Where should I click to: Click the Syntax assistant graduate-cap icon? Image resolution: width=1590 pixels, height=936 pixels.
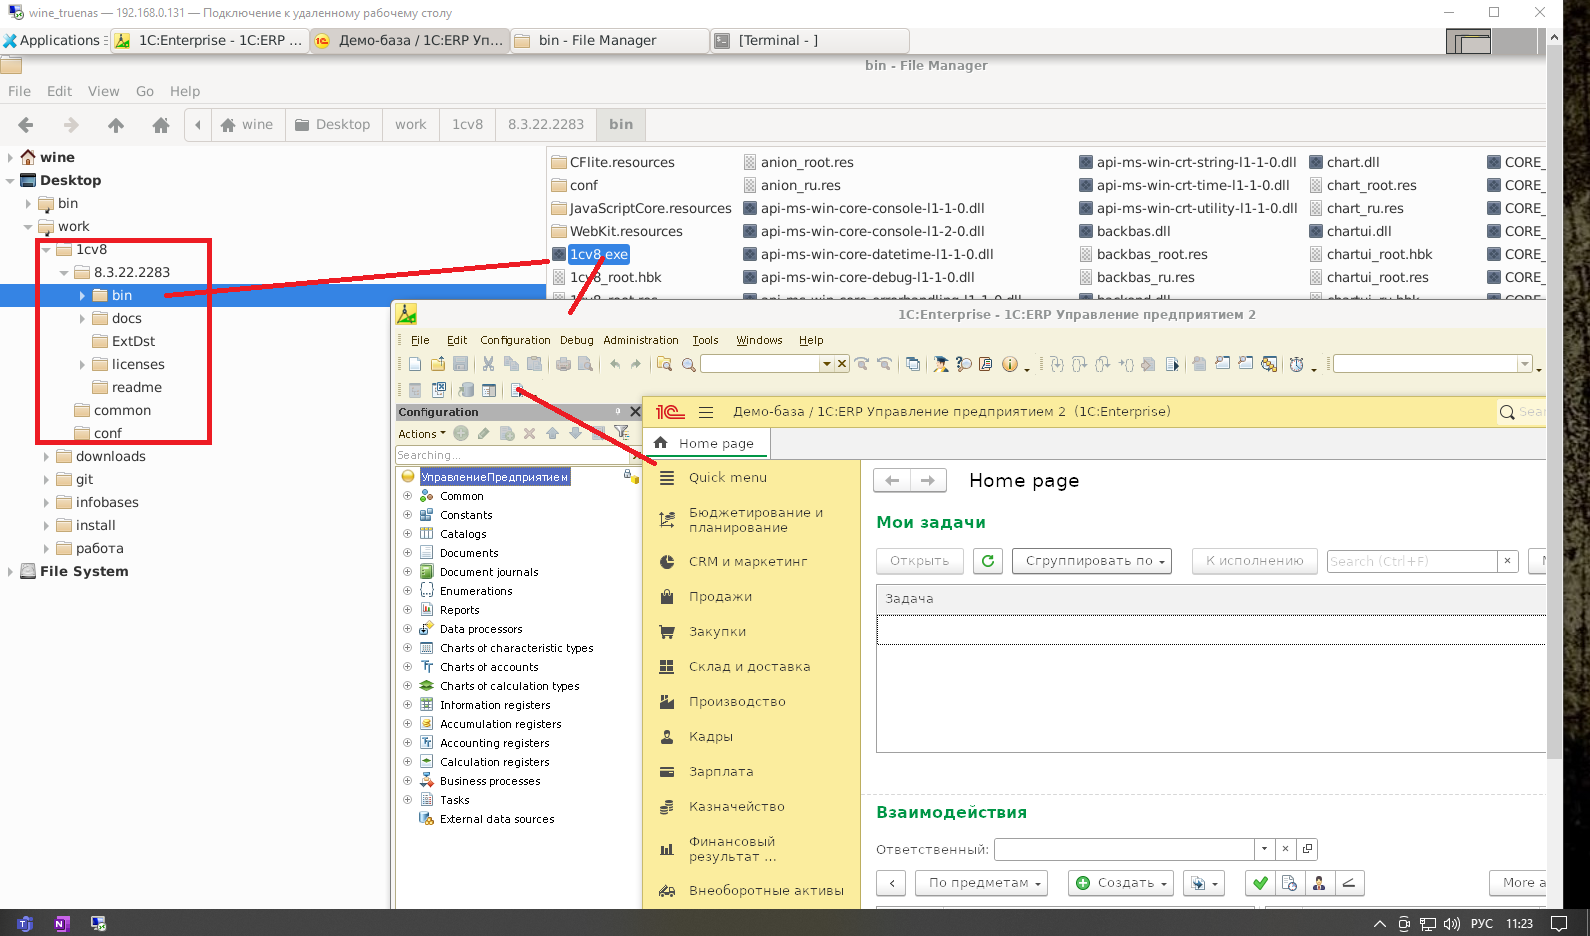coord(941,364)
